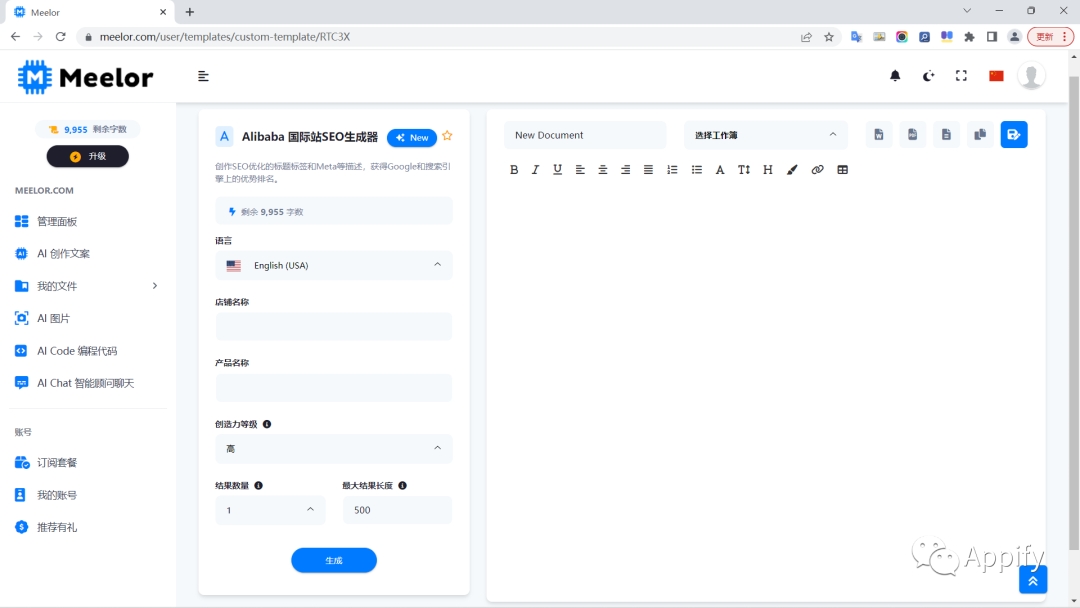This screenshot has width=1080, height=608.
Task: Expand 我的文件 sidebar submenu
Action: [x=86, y=286]
